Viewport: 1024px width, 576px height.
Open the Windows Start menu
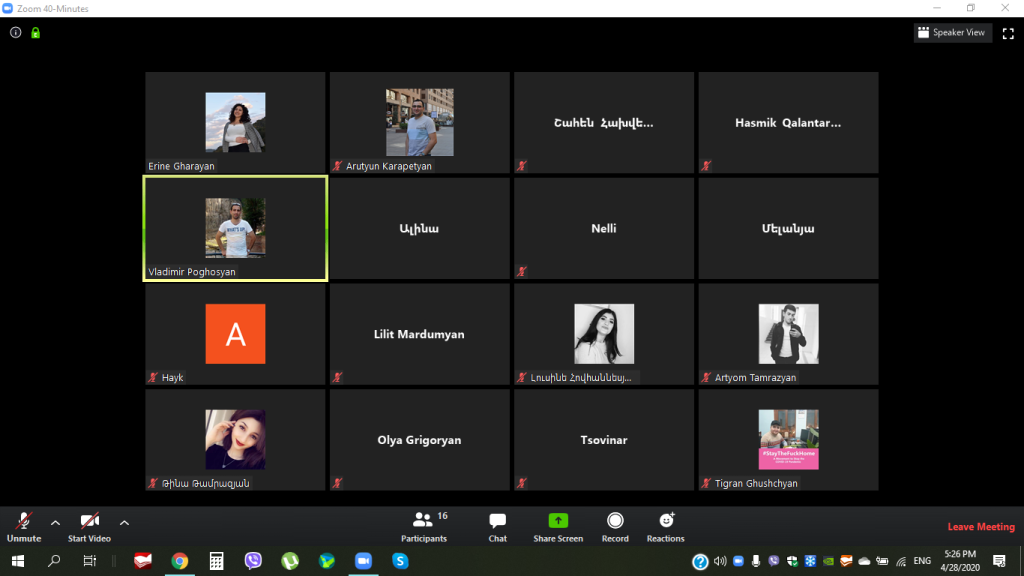point(18,561)
